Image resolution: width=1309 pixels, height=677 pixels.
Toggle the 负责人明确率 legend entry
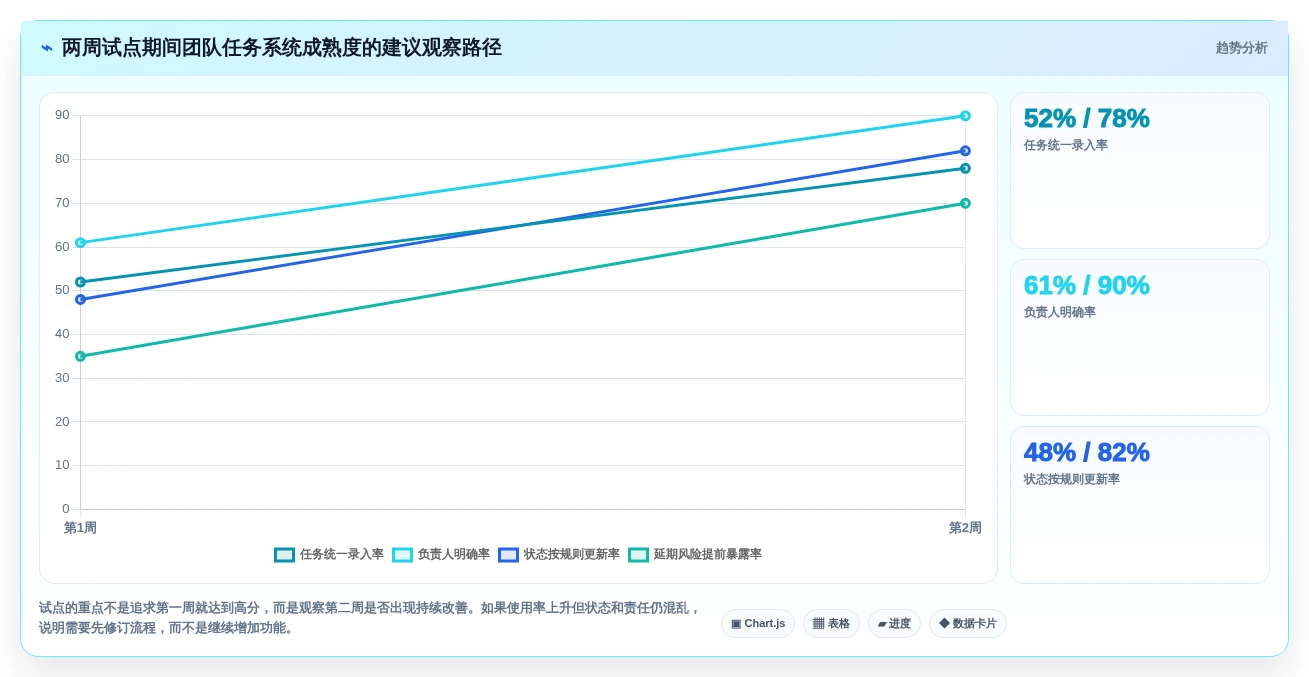click(441, 554)
